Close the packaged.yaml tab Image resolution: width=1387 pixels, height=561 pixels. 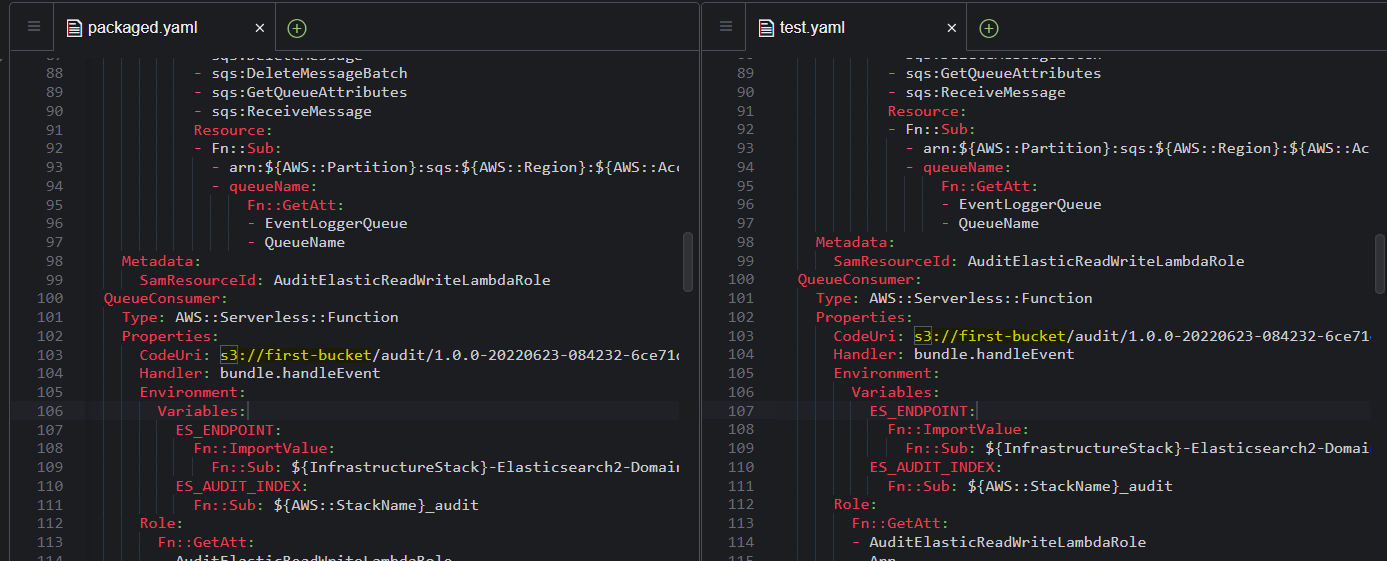coord(260,28)
